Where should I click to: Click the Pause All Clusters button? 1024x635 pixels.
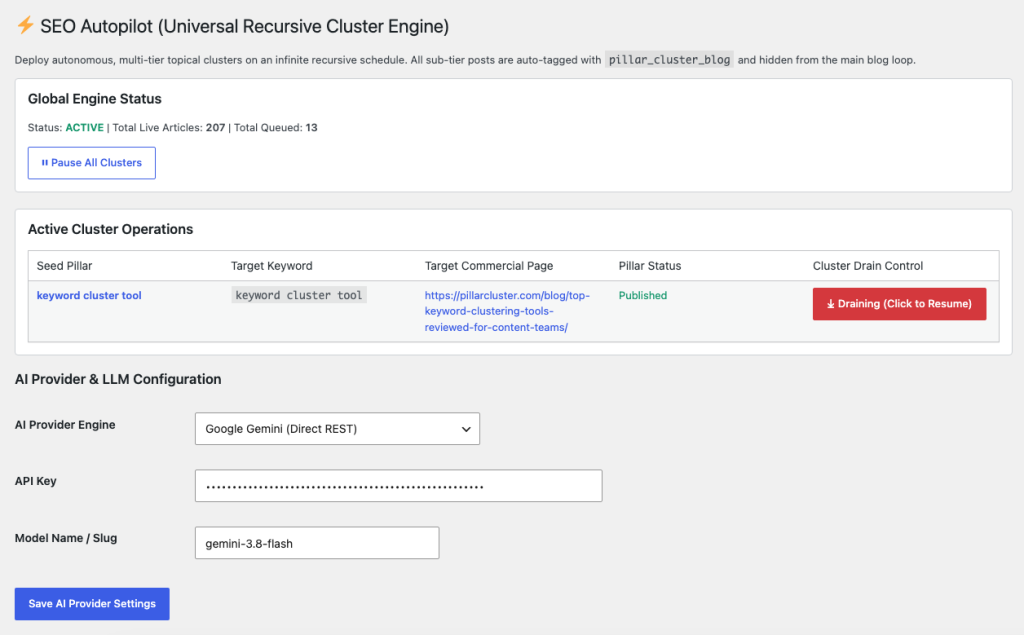pos(91,163)
